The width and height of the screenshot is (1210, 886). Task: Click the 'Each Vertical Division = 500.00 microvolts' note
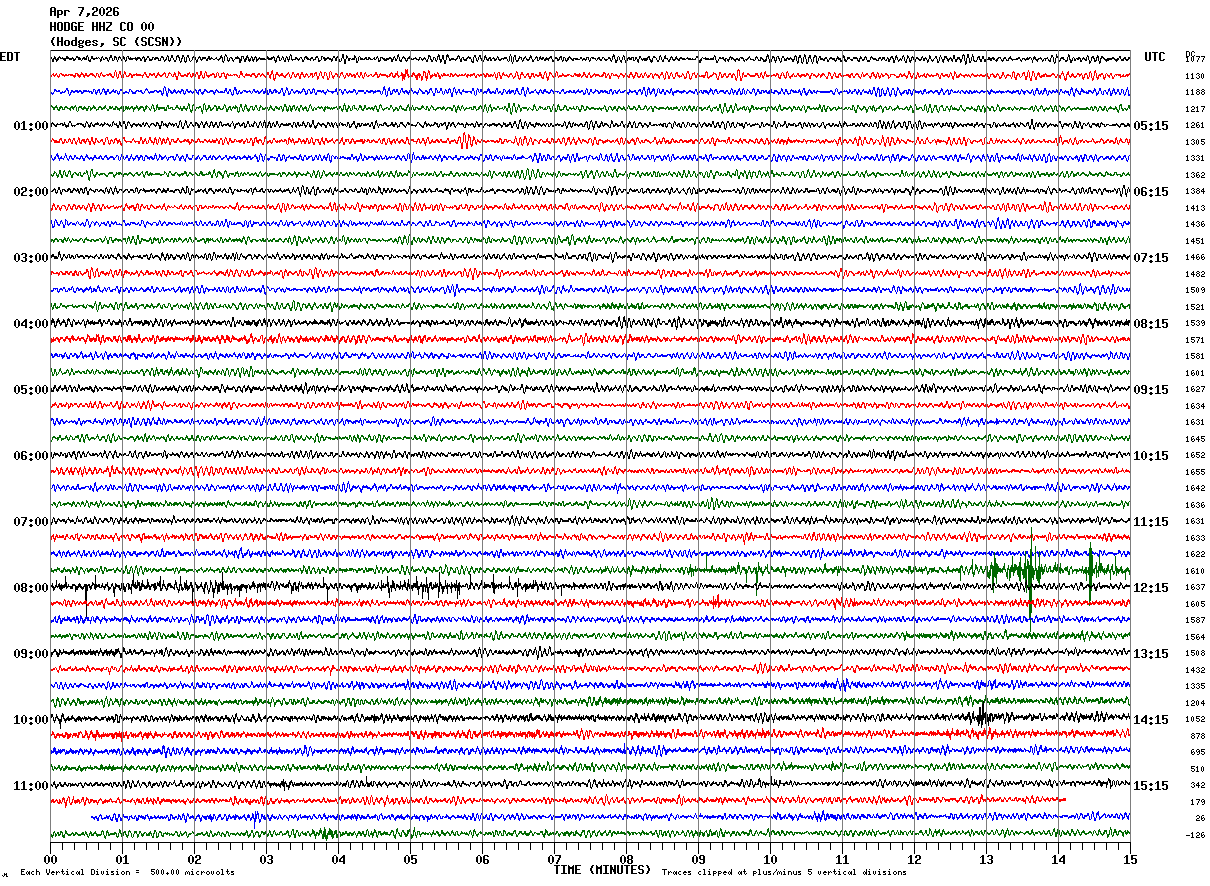(127, 873)
